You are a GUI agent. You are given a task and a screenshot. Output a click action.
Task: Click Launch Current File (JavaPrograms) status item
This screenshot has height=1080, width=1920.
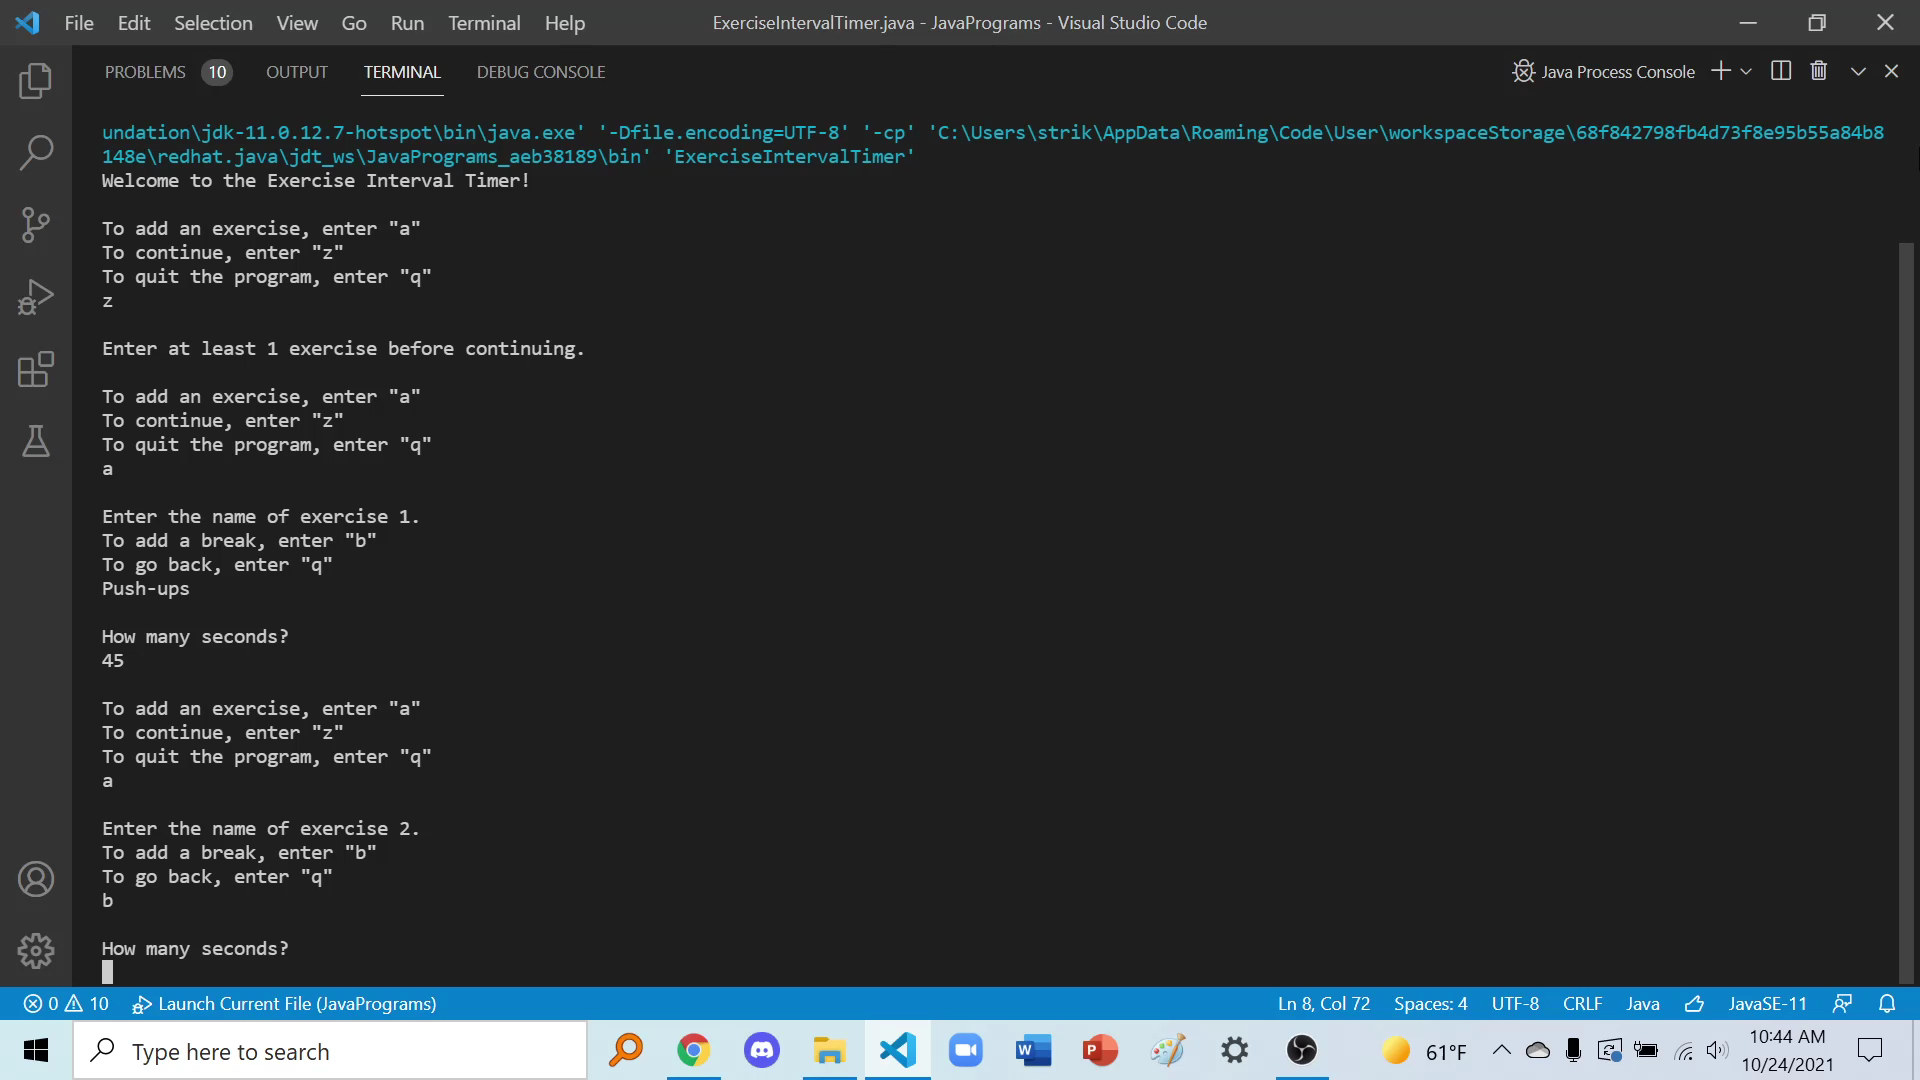click(x=285, y=1004)
